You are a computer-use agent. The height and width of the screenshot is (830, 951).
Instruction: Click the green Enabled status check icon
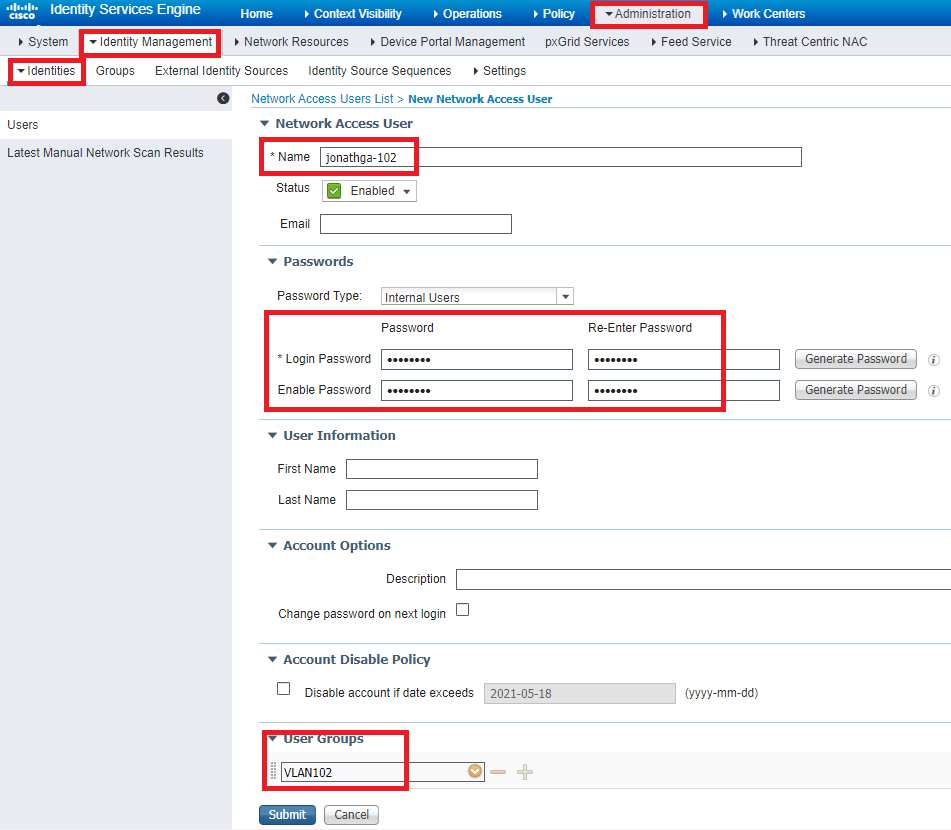pyautogui.click(x=334, y=191)
